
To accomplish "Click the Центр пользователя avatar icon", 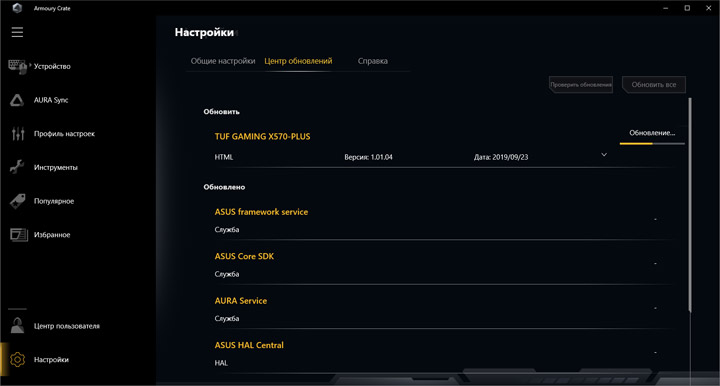I will click(x=17, y=326).
